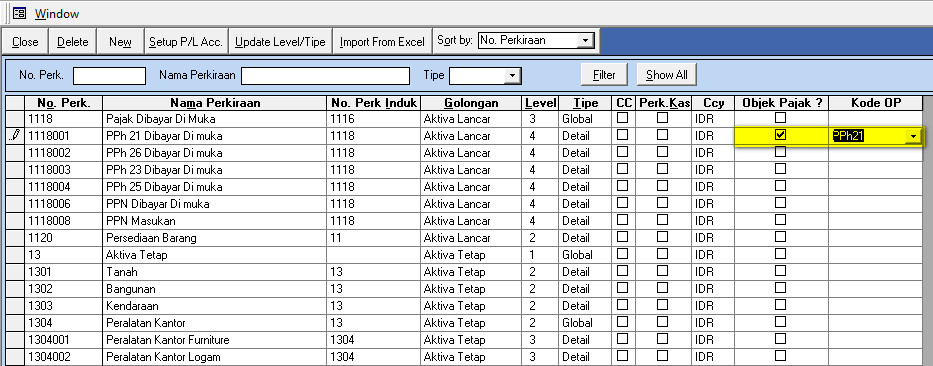Screen dimensions: 933x366
Task: Tick Perk.Kas checkbox for row 1301
Action: [662, 271]
